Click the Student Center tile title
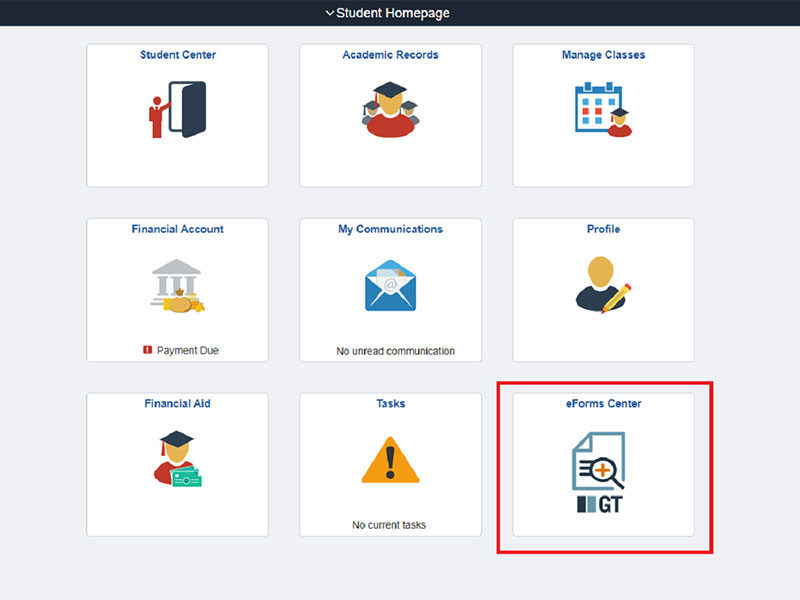 click(177, 55)
